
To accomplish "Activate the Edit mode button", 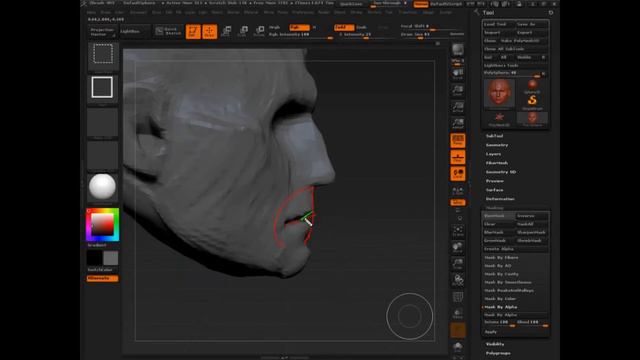I will coord(193,31).
